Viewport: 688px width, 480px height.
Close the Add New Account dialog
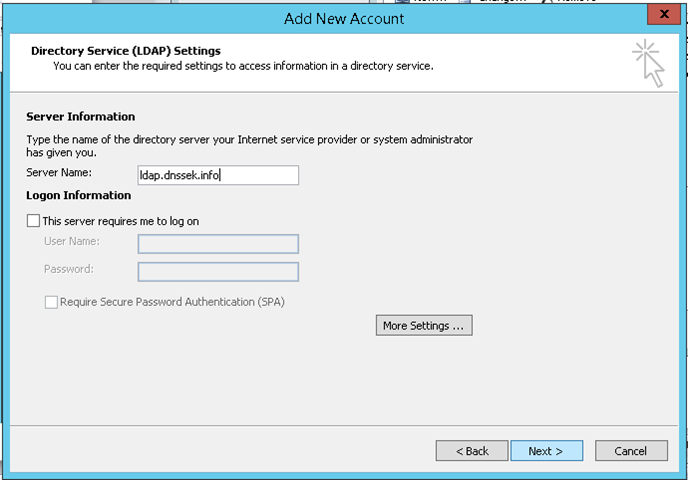658,16
